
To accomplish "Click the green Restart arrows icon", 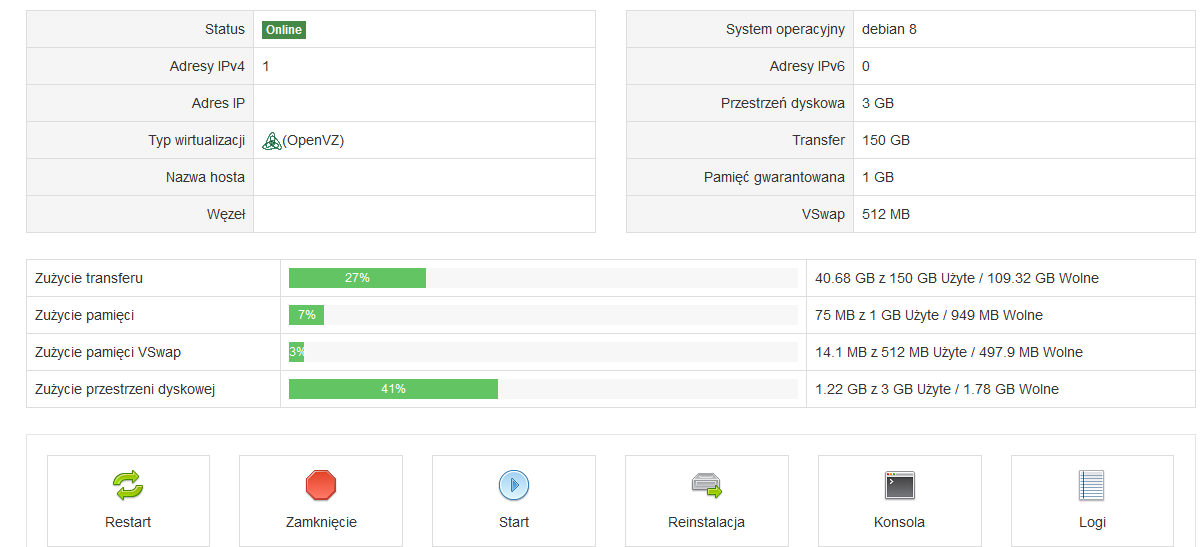I will pyautogui.click(x=128, y=486).
